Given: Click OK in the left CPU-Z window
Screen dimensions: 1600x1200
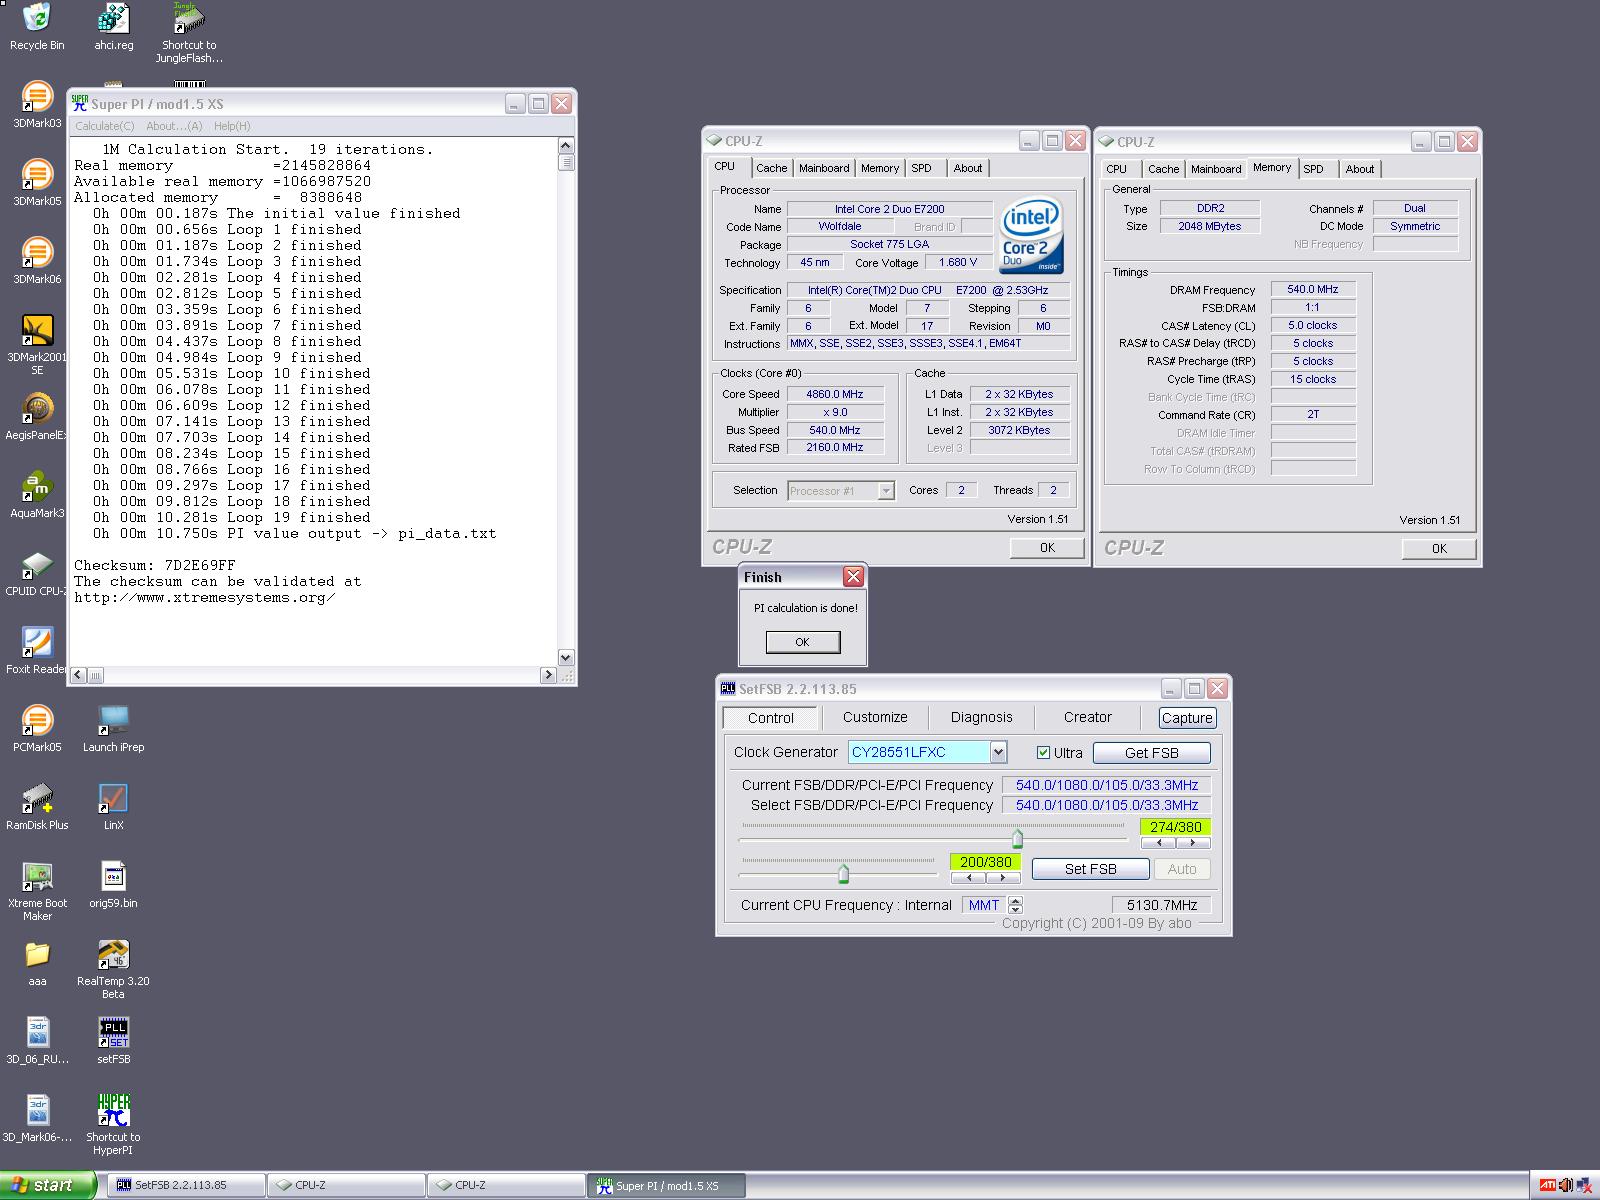Looking at the screenshot, I should point(1047,547).
